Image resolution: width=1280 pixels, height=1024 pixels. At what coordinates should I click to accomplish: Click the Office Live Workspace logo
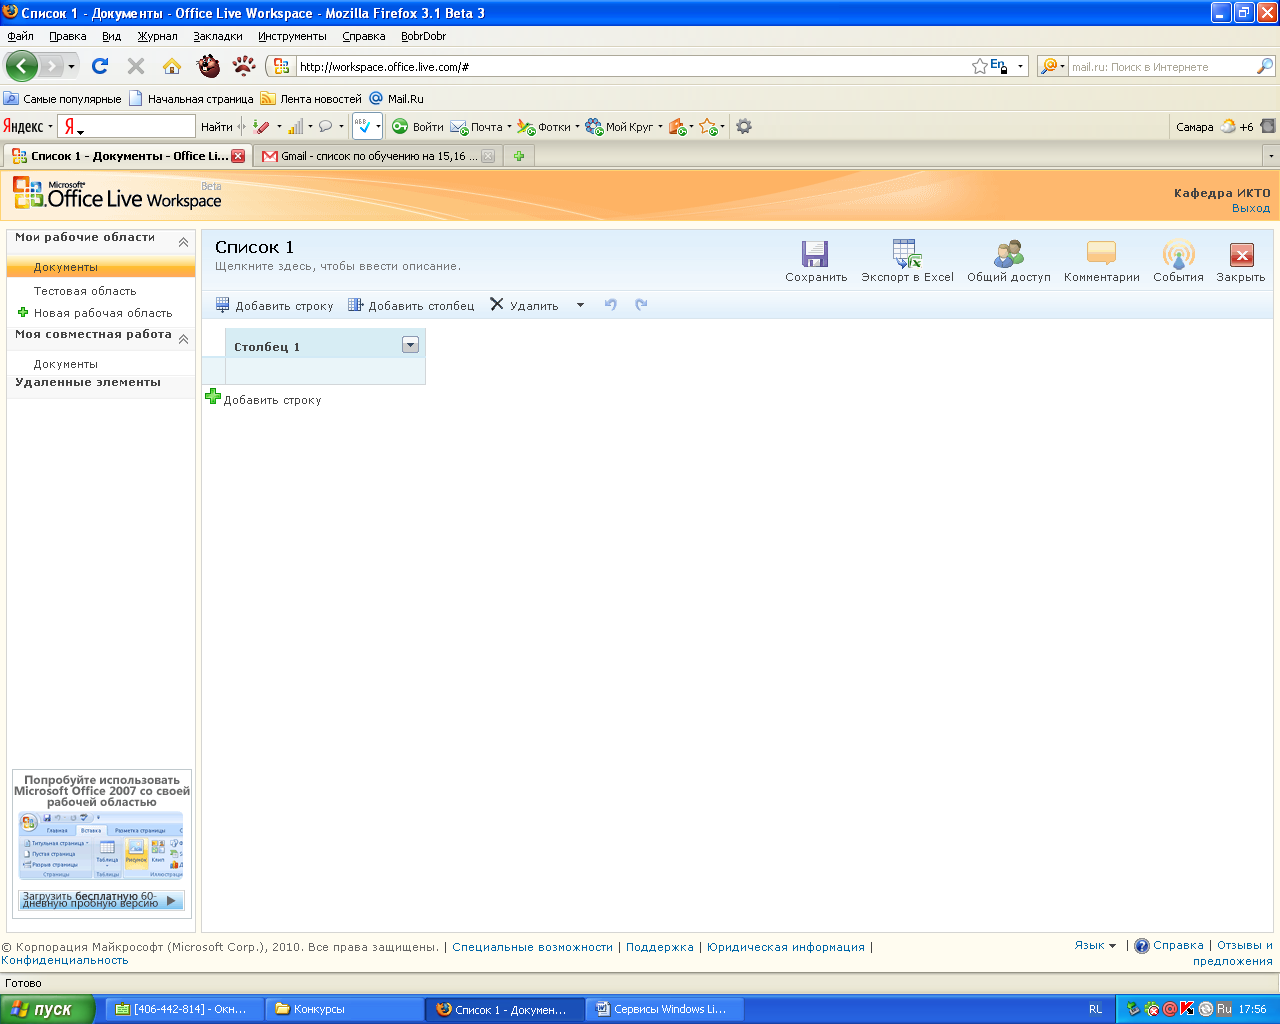coord(117,193)
